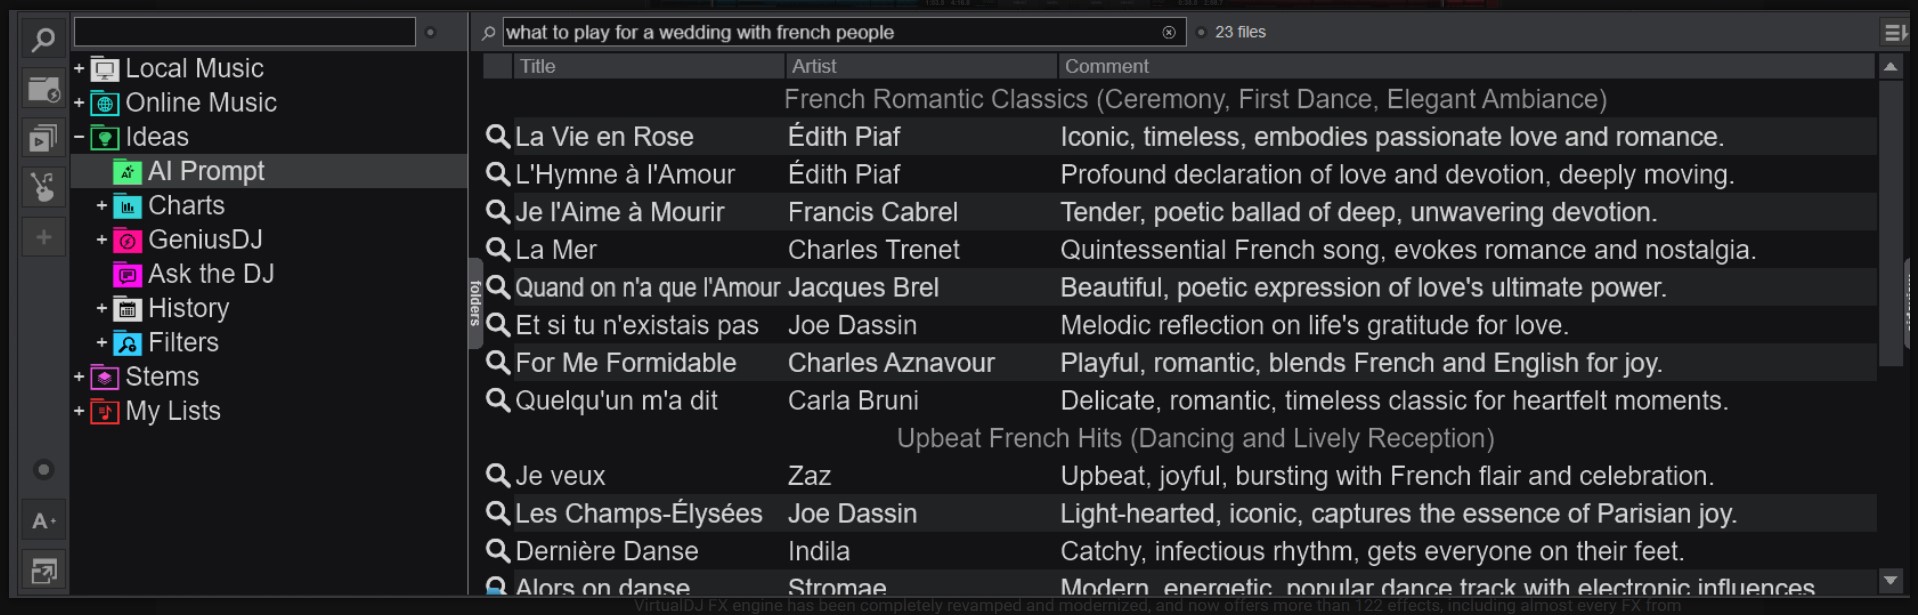The width and height of the screenshot is (1918, 615).
Task: Select the Ask the DJ folder
Action: [210, 274]
